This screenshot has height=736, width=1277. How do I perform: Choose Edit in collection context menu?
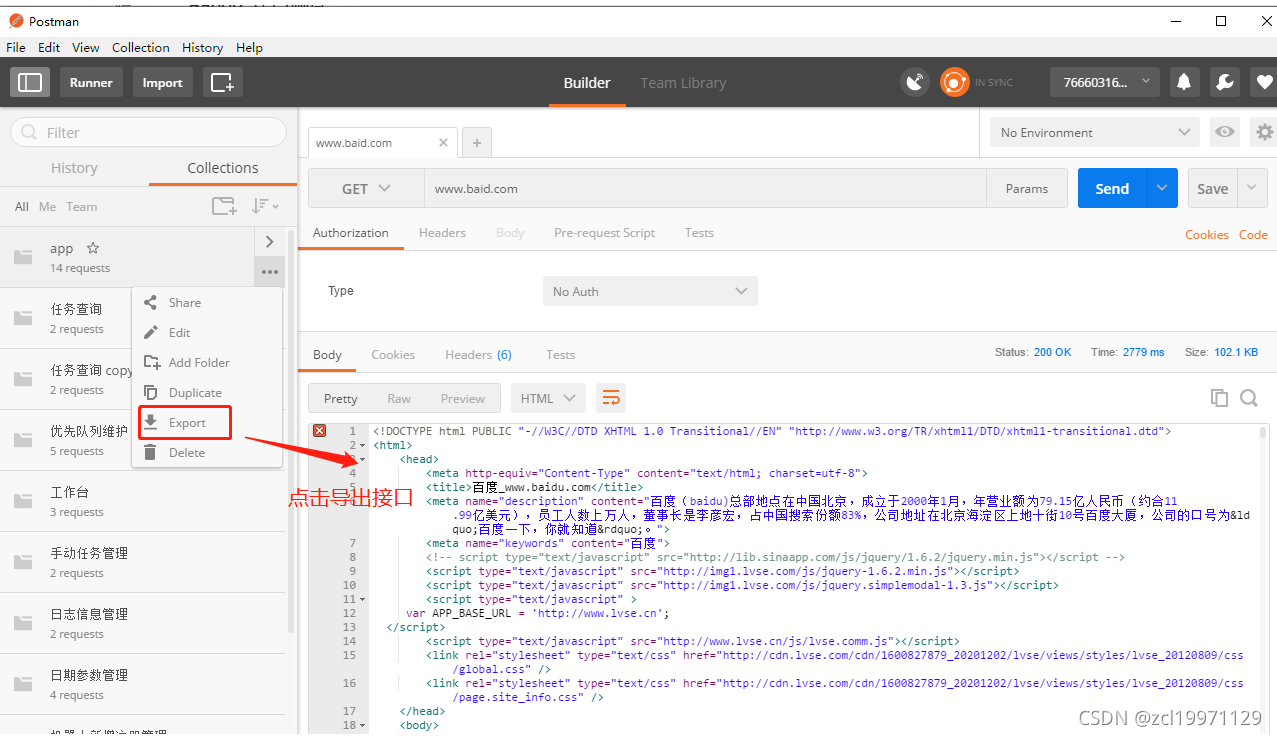tap(206, 332)
